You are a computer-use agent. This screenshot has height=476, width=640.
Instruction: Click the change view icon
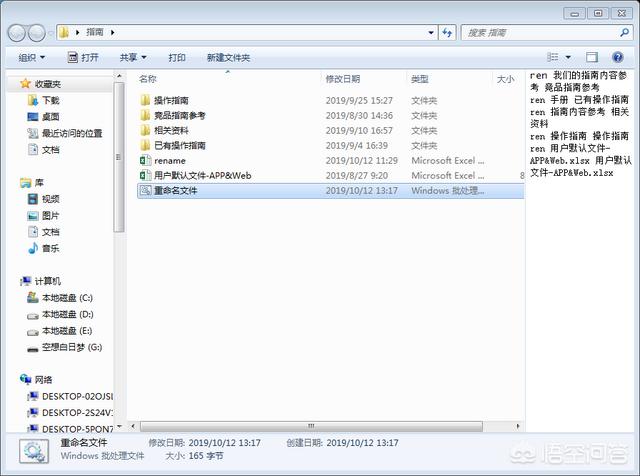pyautogui.click(x=552, y=57)
